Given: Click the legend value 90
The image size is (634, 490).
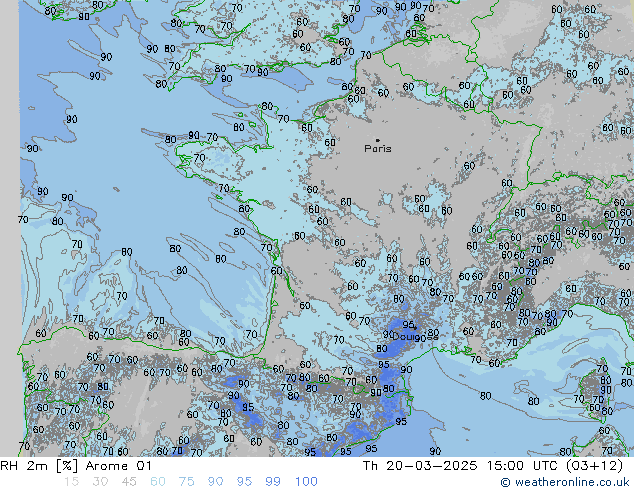Looking at the screenshot, I should (x=215, y=482).
